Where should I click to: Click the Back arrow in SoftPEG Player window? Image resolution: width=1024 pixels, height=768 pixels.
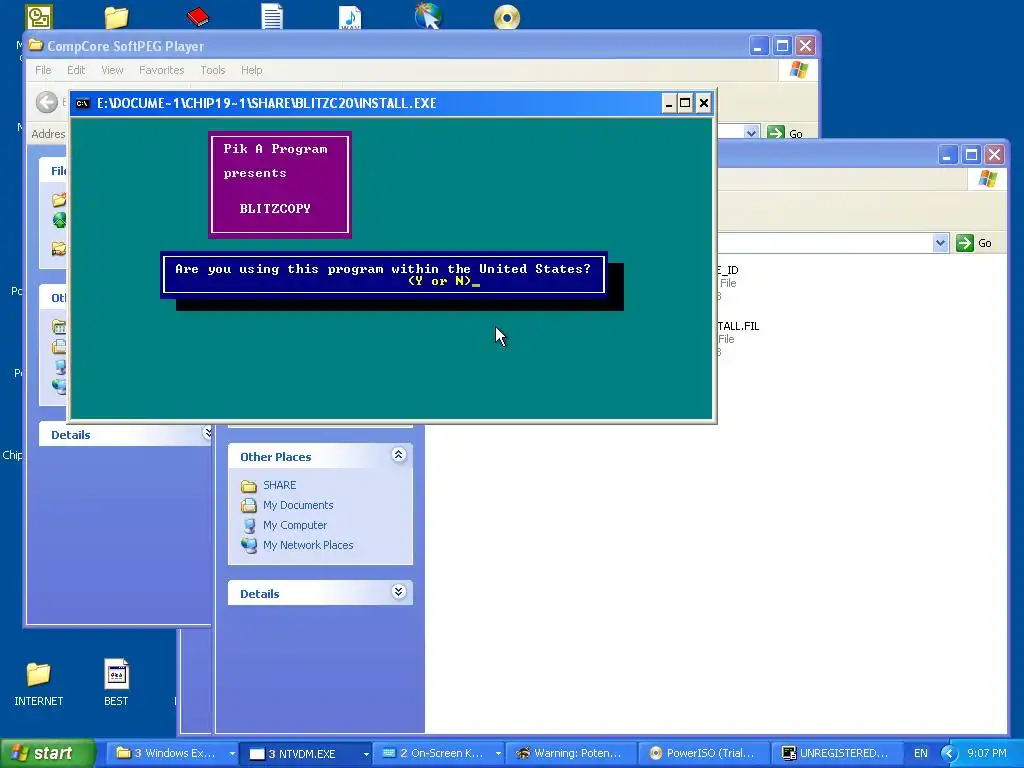click(x=46, y=102)
